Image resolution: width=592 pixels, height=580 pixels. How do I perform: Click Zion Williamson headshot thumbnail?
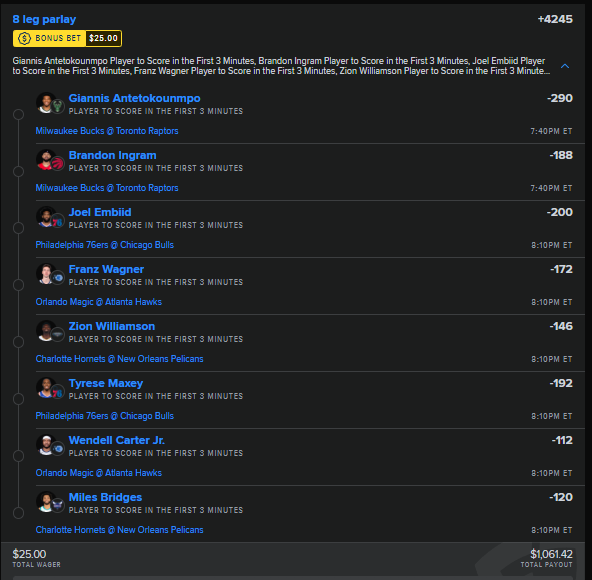(46, 330)
